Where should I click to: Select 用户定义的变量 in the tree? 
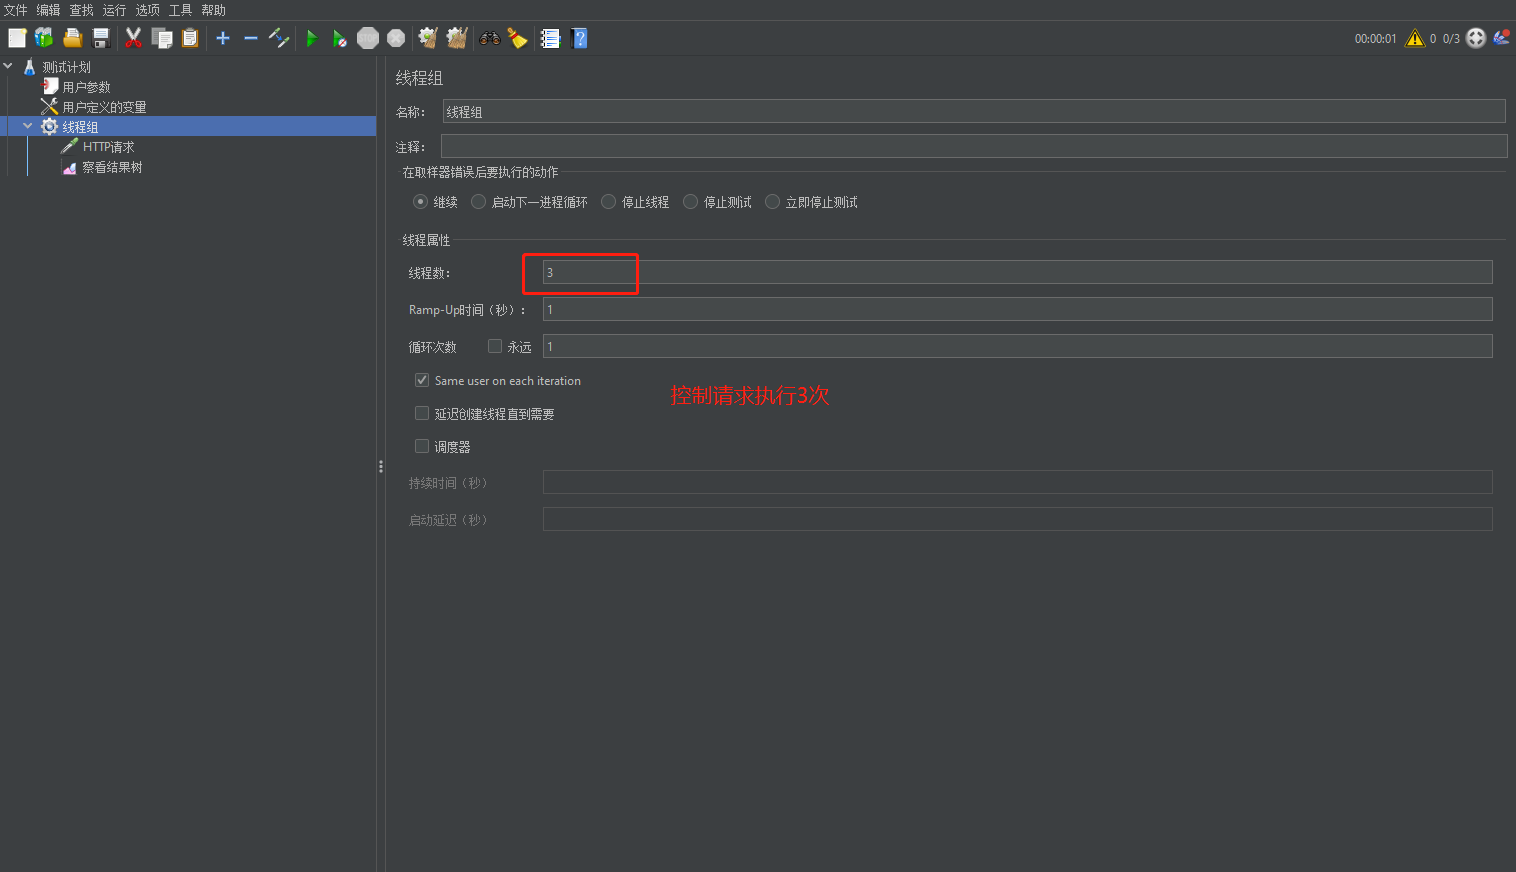pyautogui.click(x=105, y=107)
